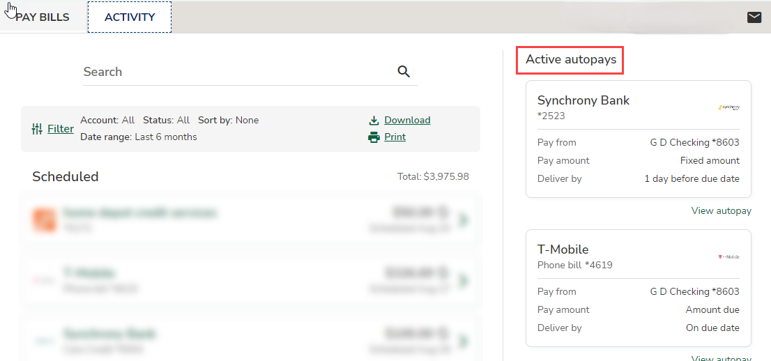
Task: Click the 'Account: All' text
Action: tap(107, 120)
